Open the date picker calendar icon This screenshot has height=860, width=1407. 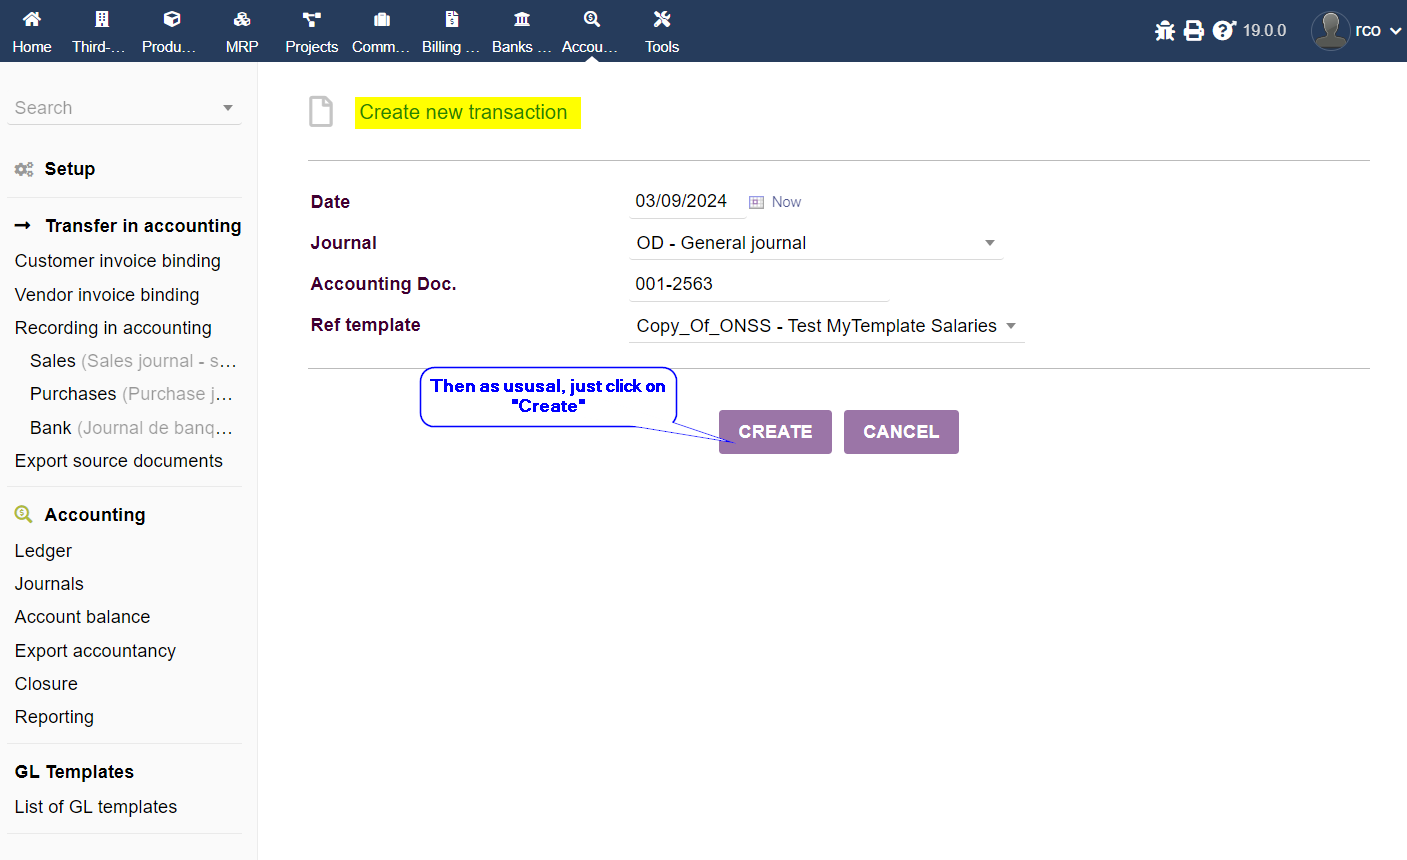(x=756, y=202)
